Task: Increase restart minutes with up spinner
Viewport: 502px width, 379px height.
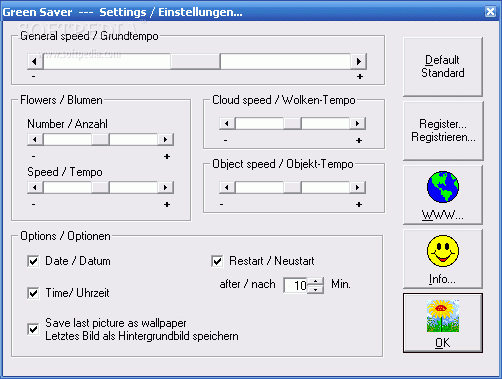Action: click(315, 281)
